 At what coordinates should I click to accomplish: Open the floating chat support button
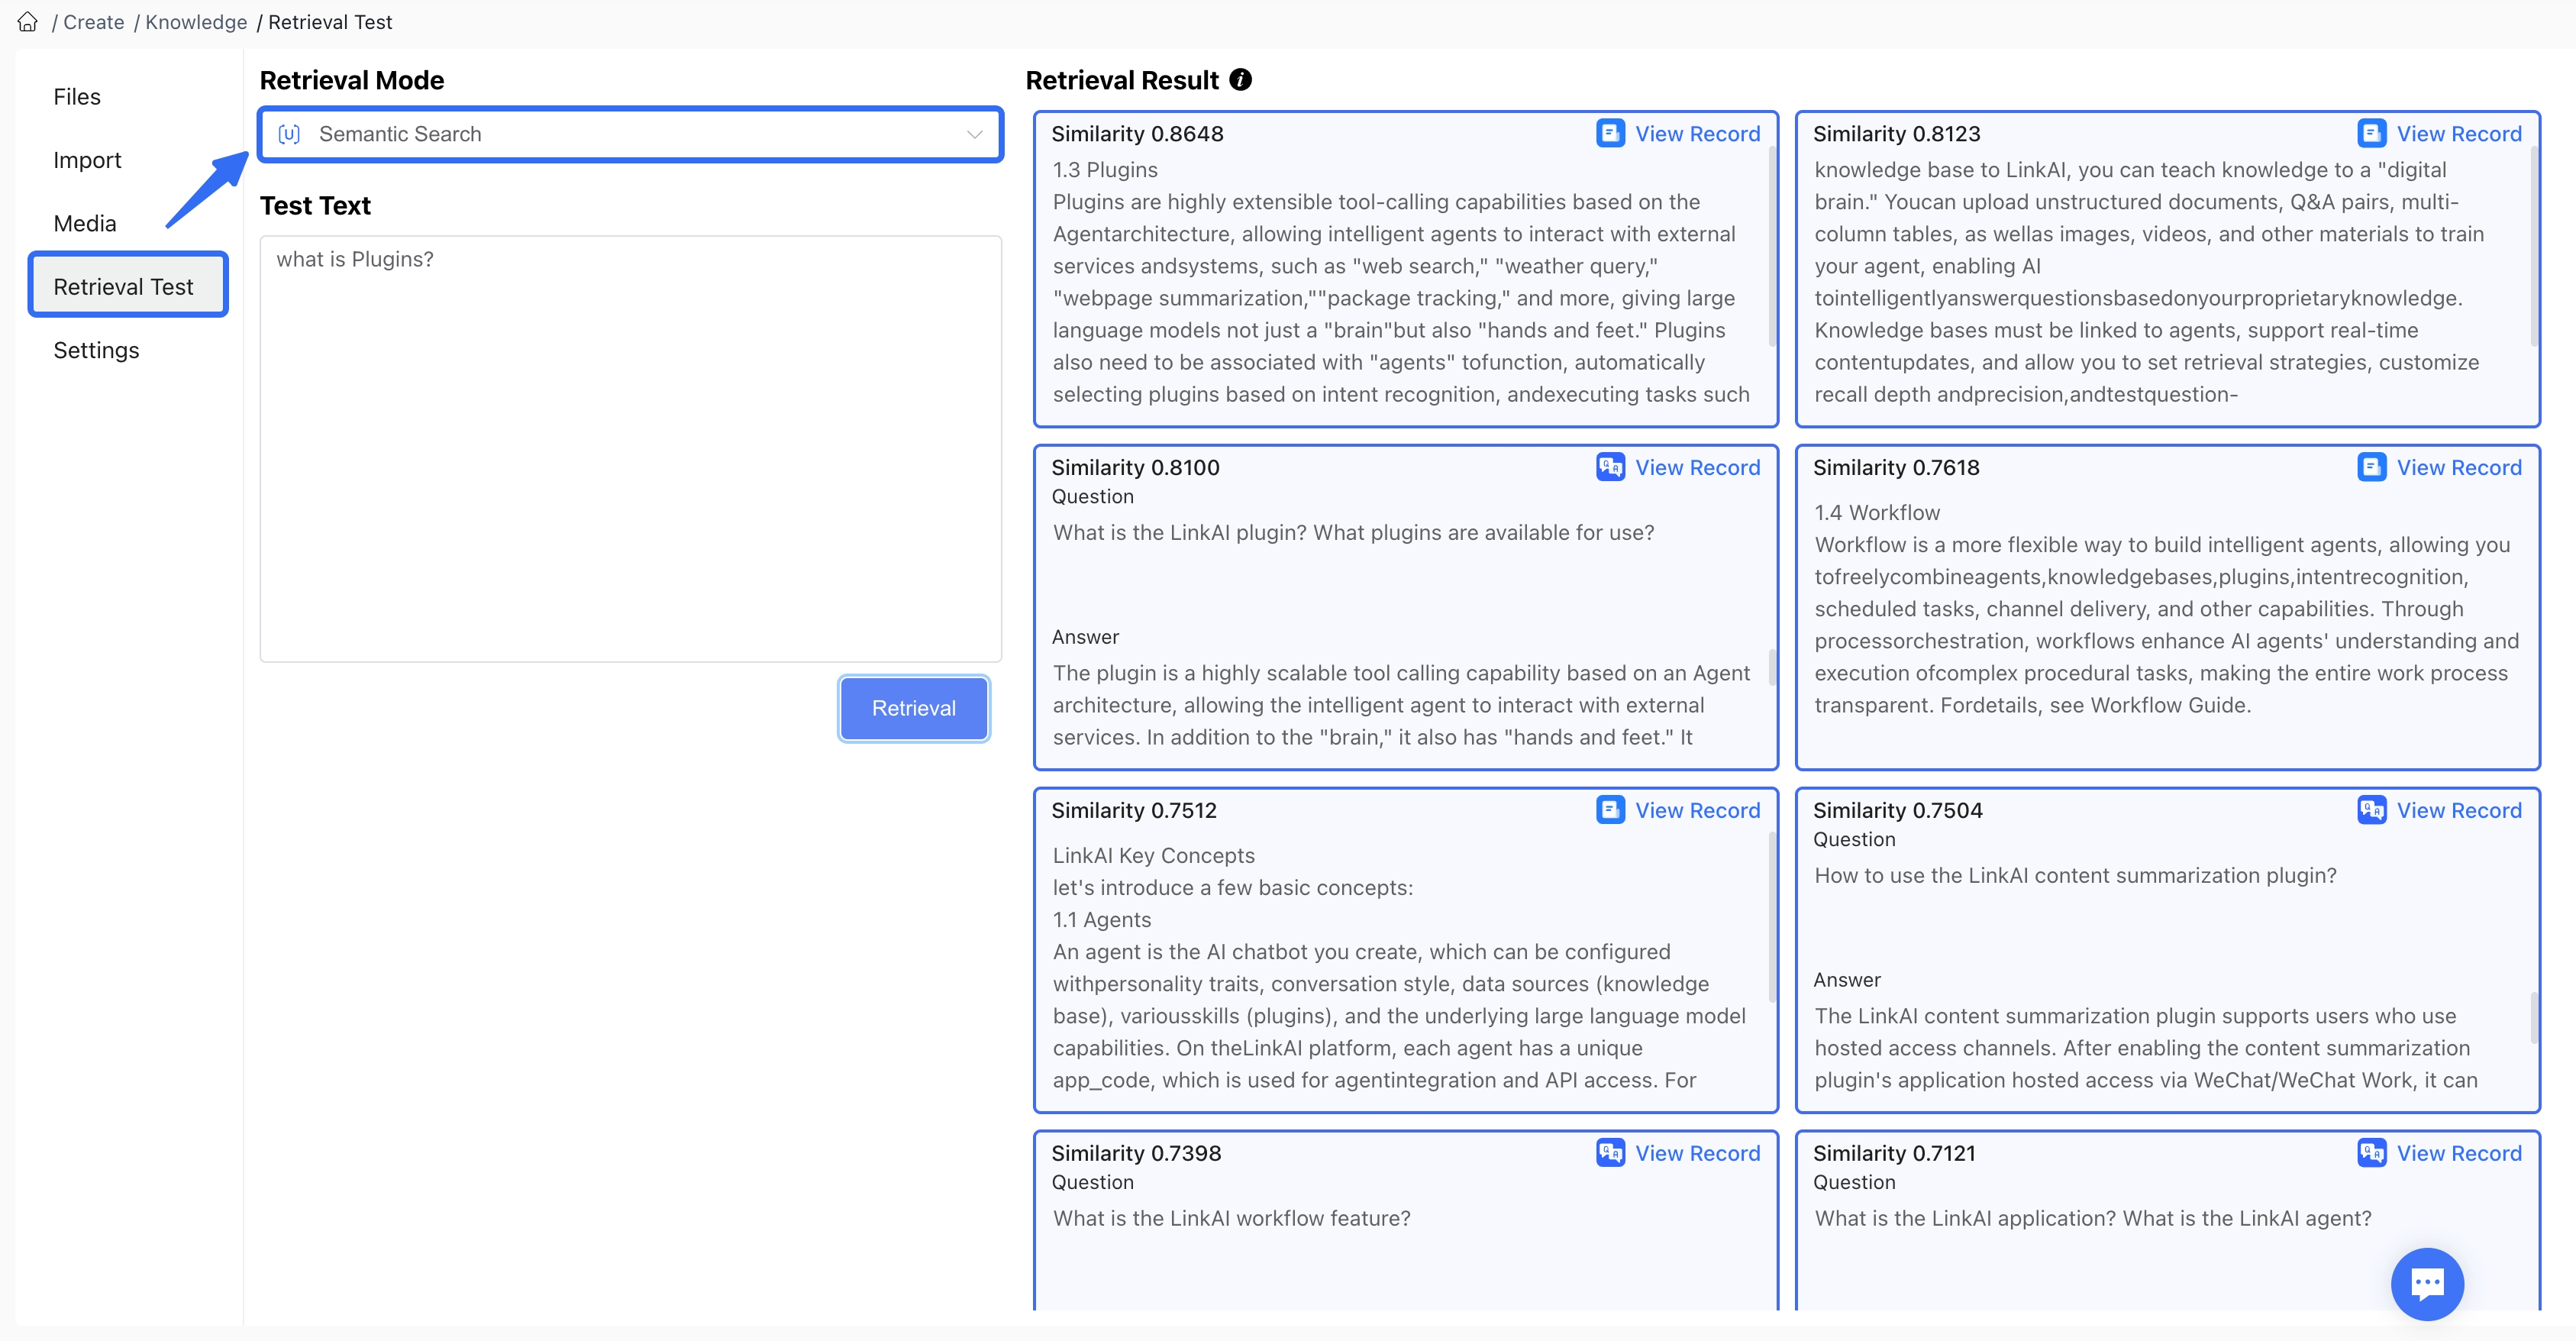click(2427, 1283)
